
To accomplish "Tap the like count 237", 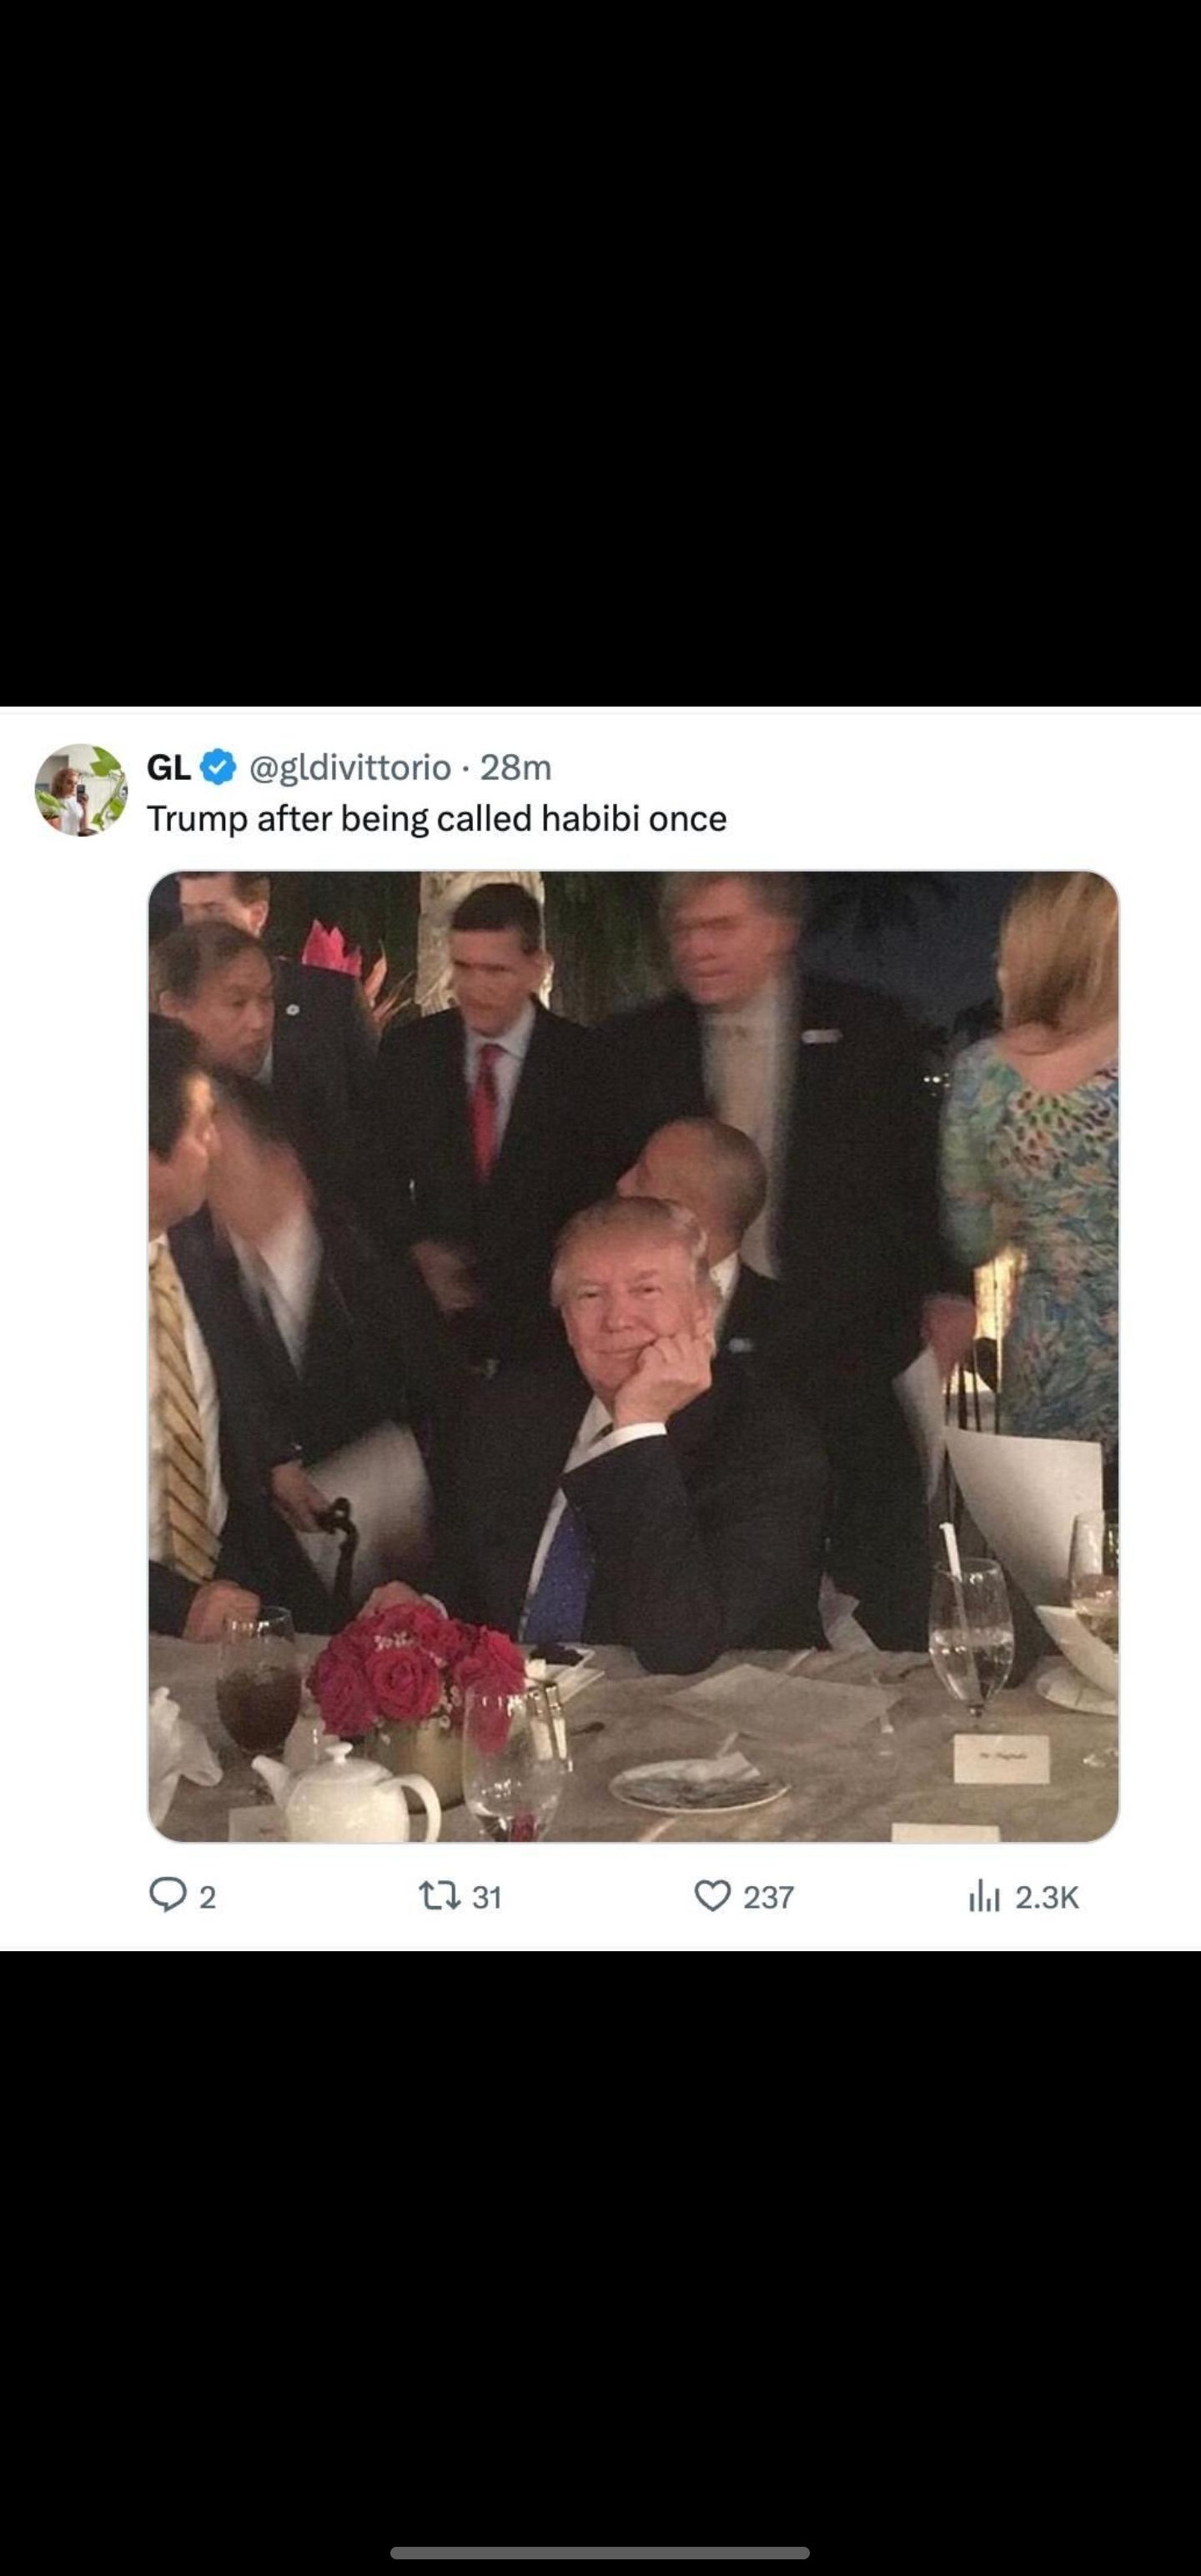I will coord(768,1897).
